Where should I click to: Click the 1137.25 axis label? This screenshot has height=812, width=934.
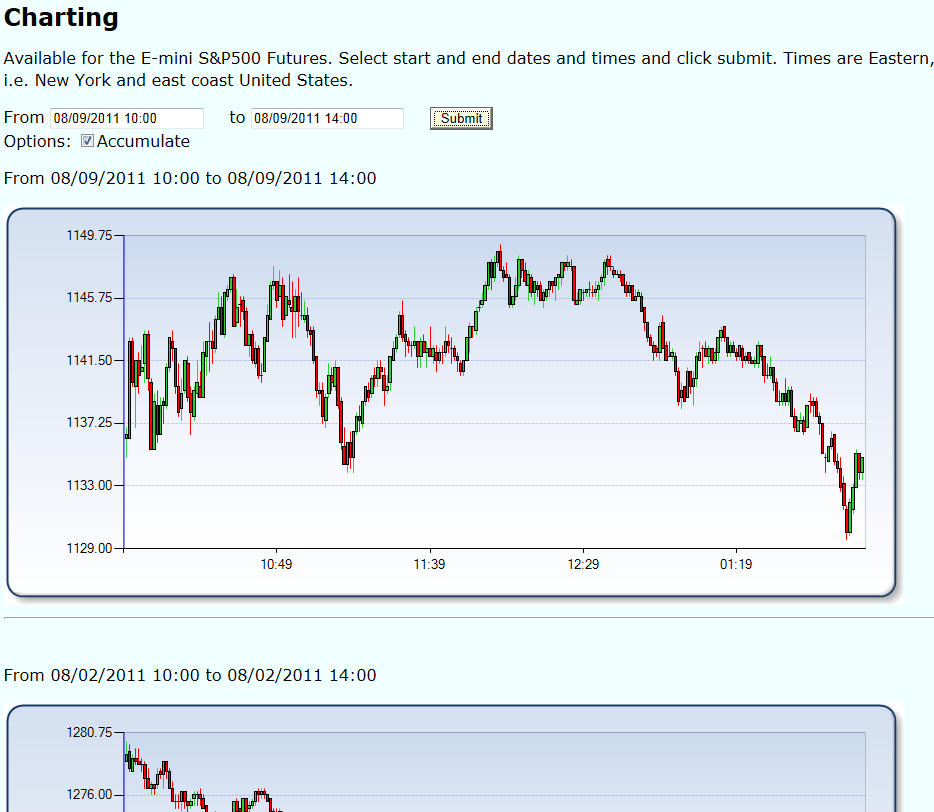(x=89, y=422)
